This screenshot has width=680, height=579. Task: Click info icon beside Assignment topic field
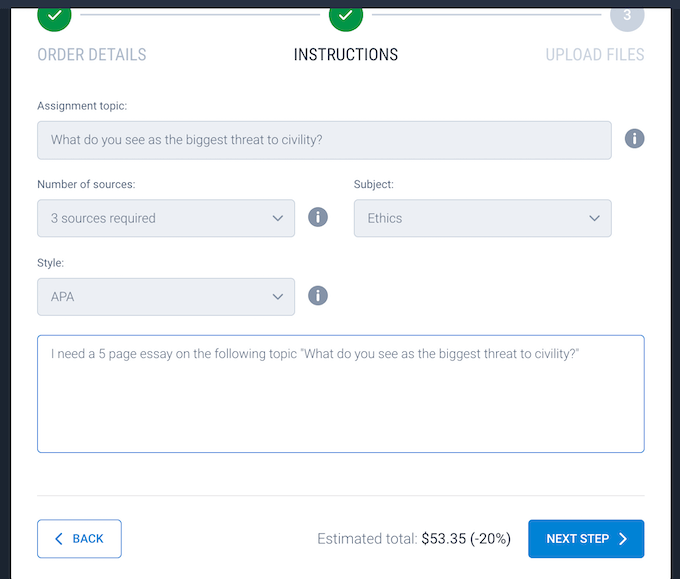(x=634, y=139)
